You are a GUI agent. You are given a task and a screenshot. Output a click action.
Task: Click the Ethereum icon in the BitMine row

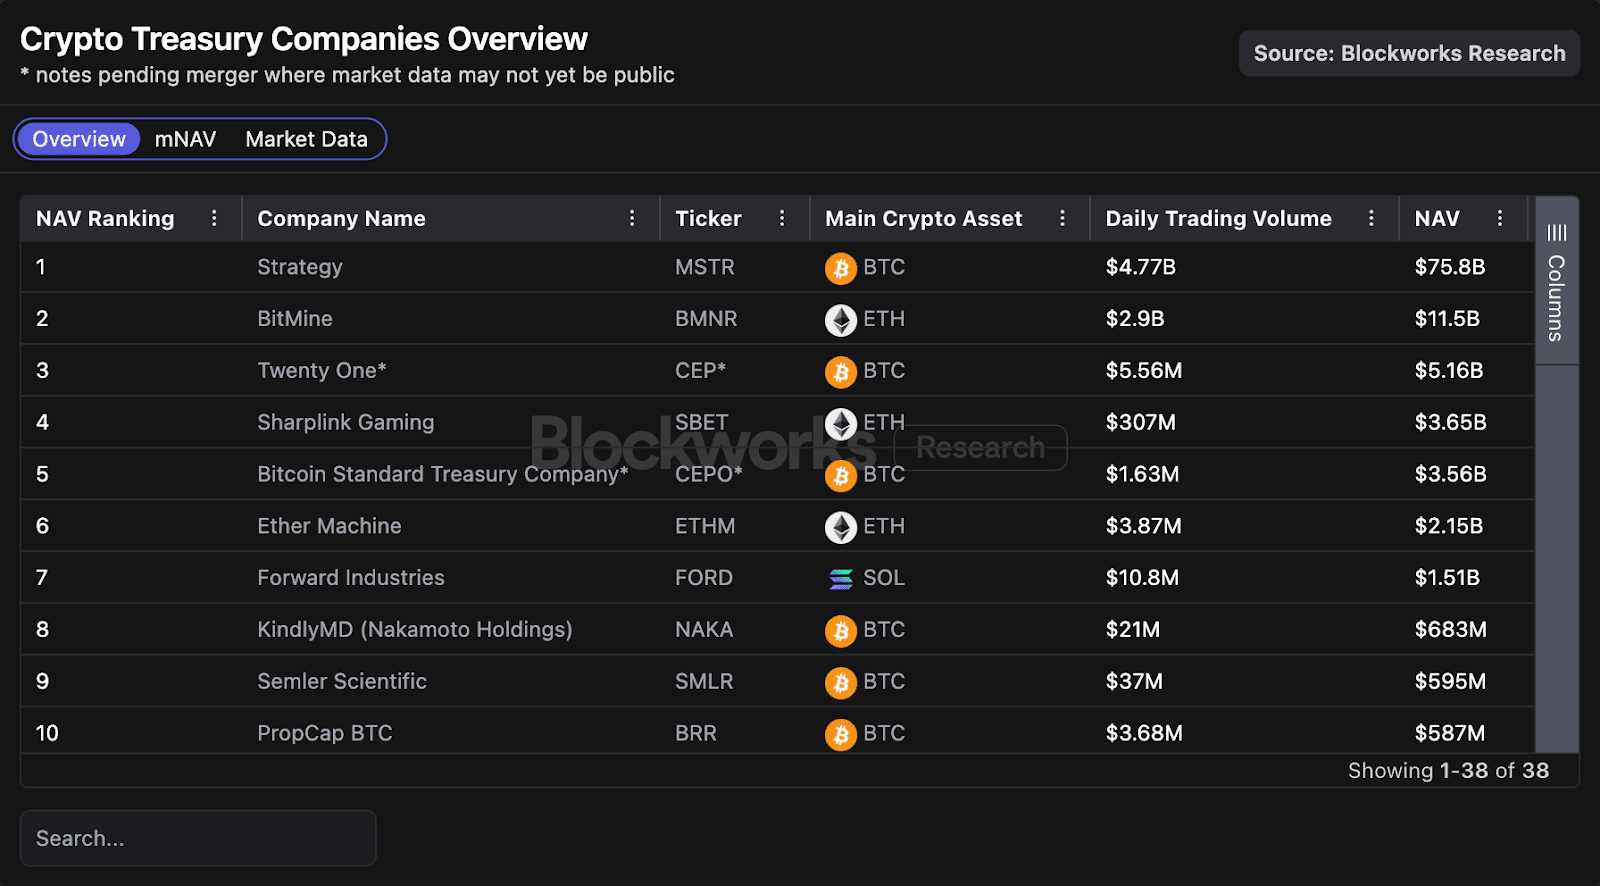pyautogui.click(x=841, y=320)
